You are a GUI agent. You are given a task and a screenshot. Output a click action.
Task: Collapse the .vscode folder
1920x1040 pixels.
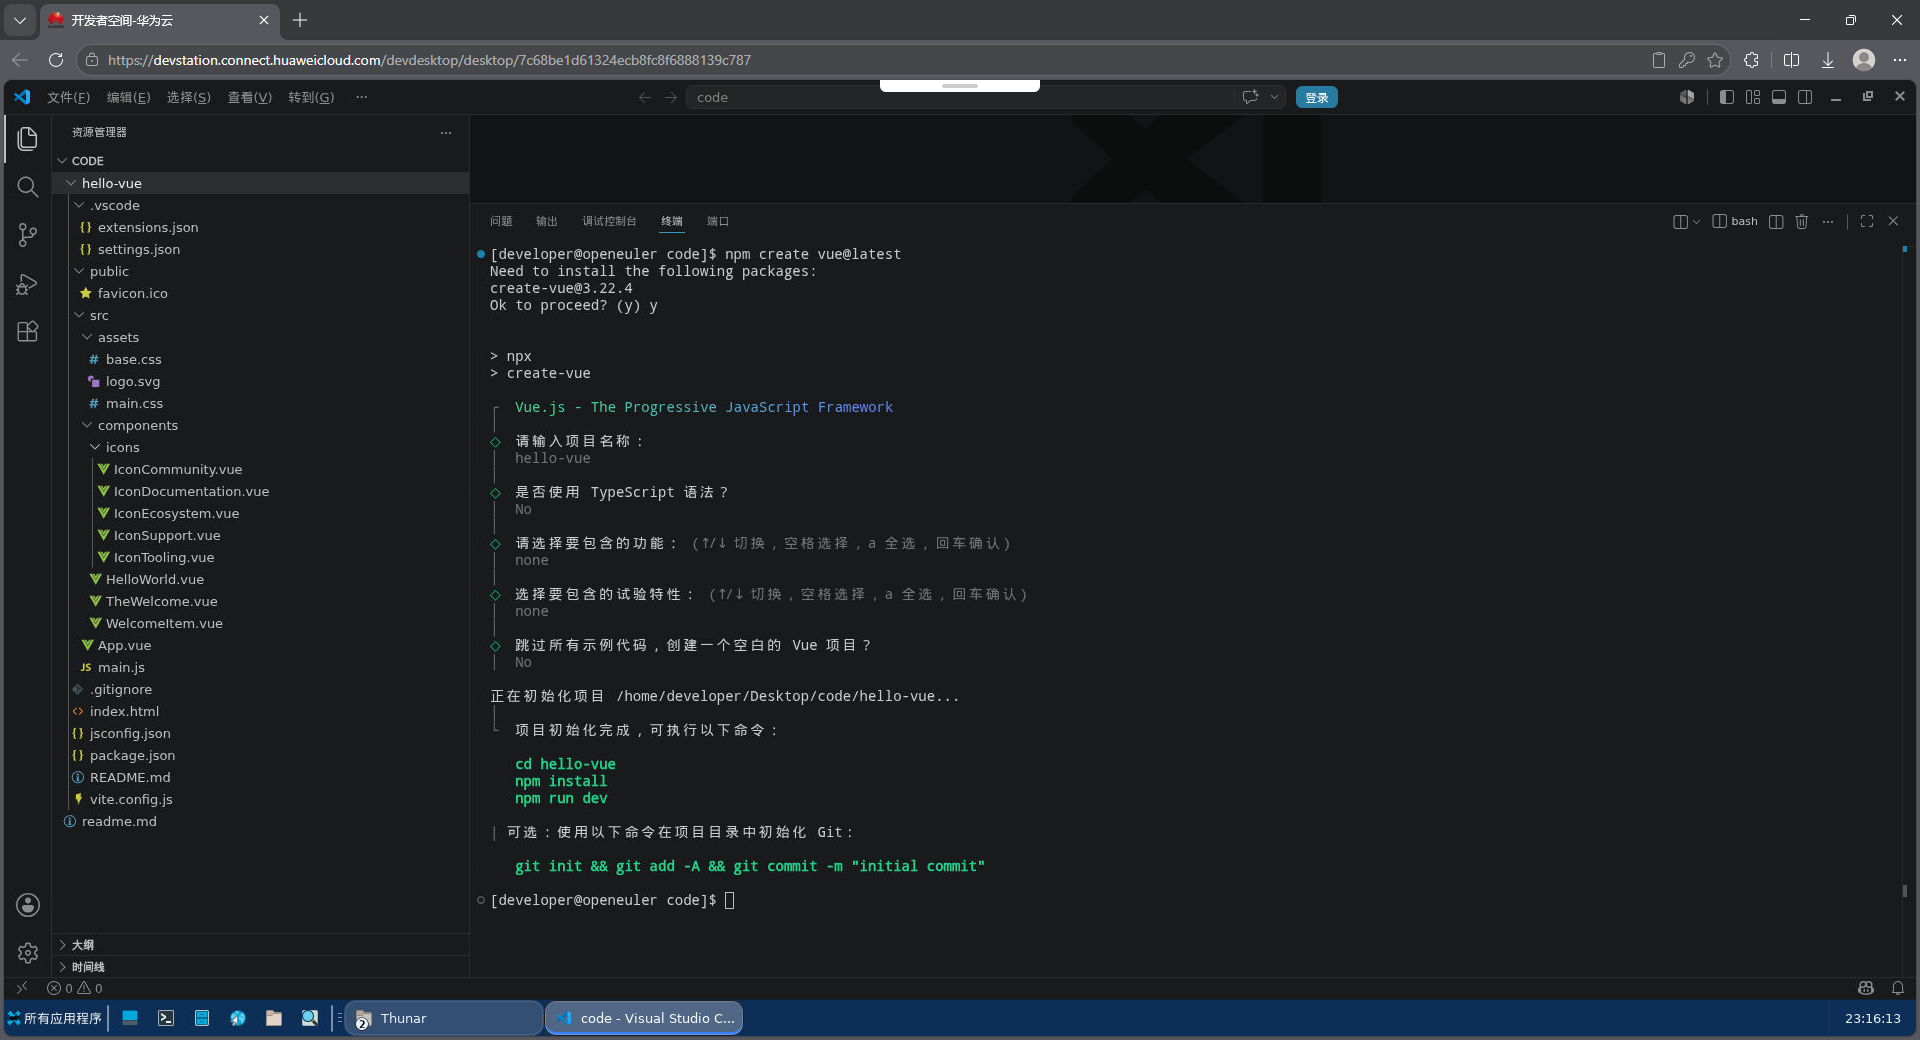click(260, 205)
